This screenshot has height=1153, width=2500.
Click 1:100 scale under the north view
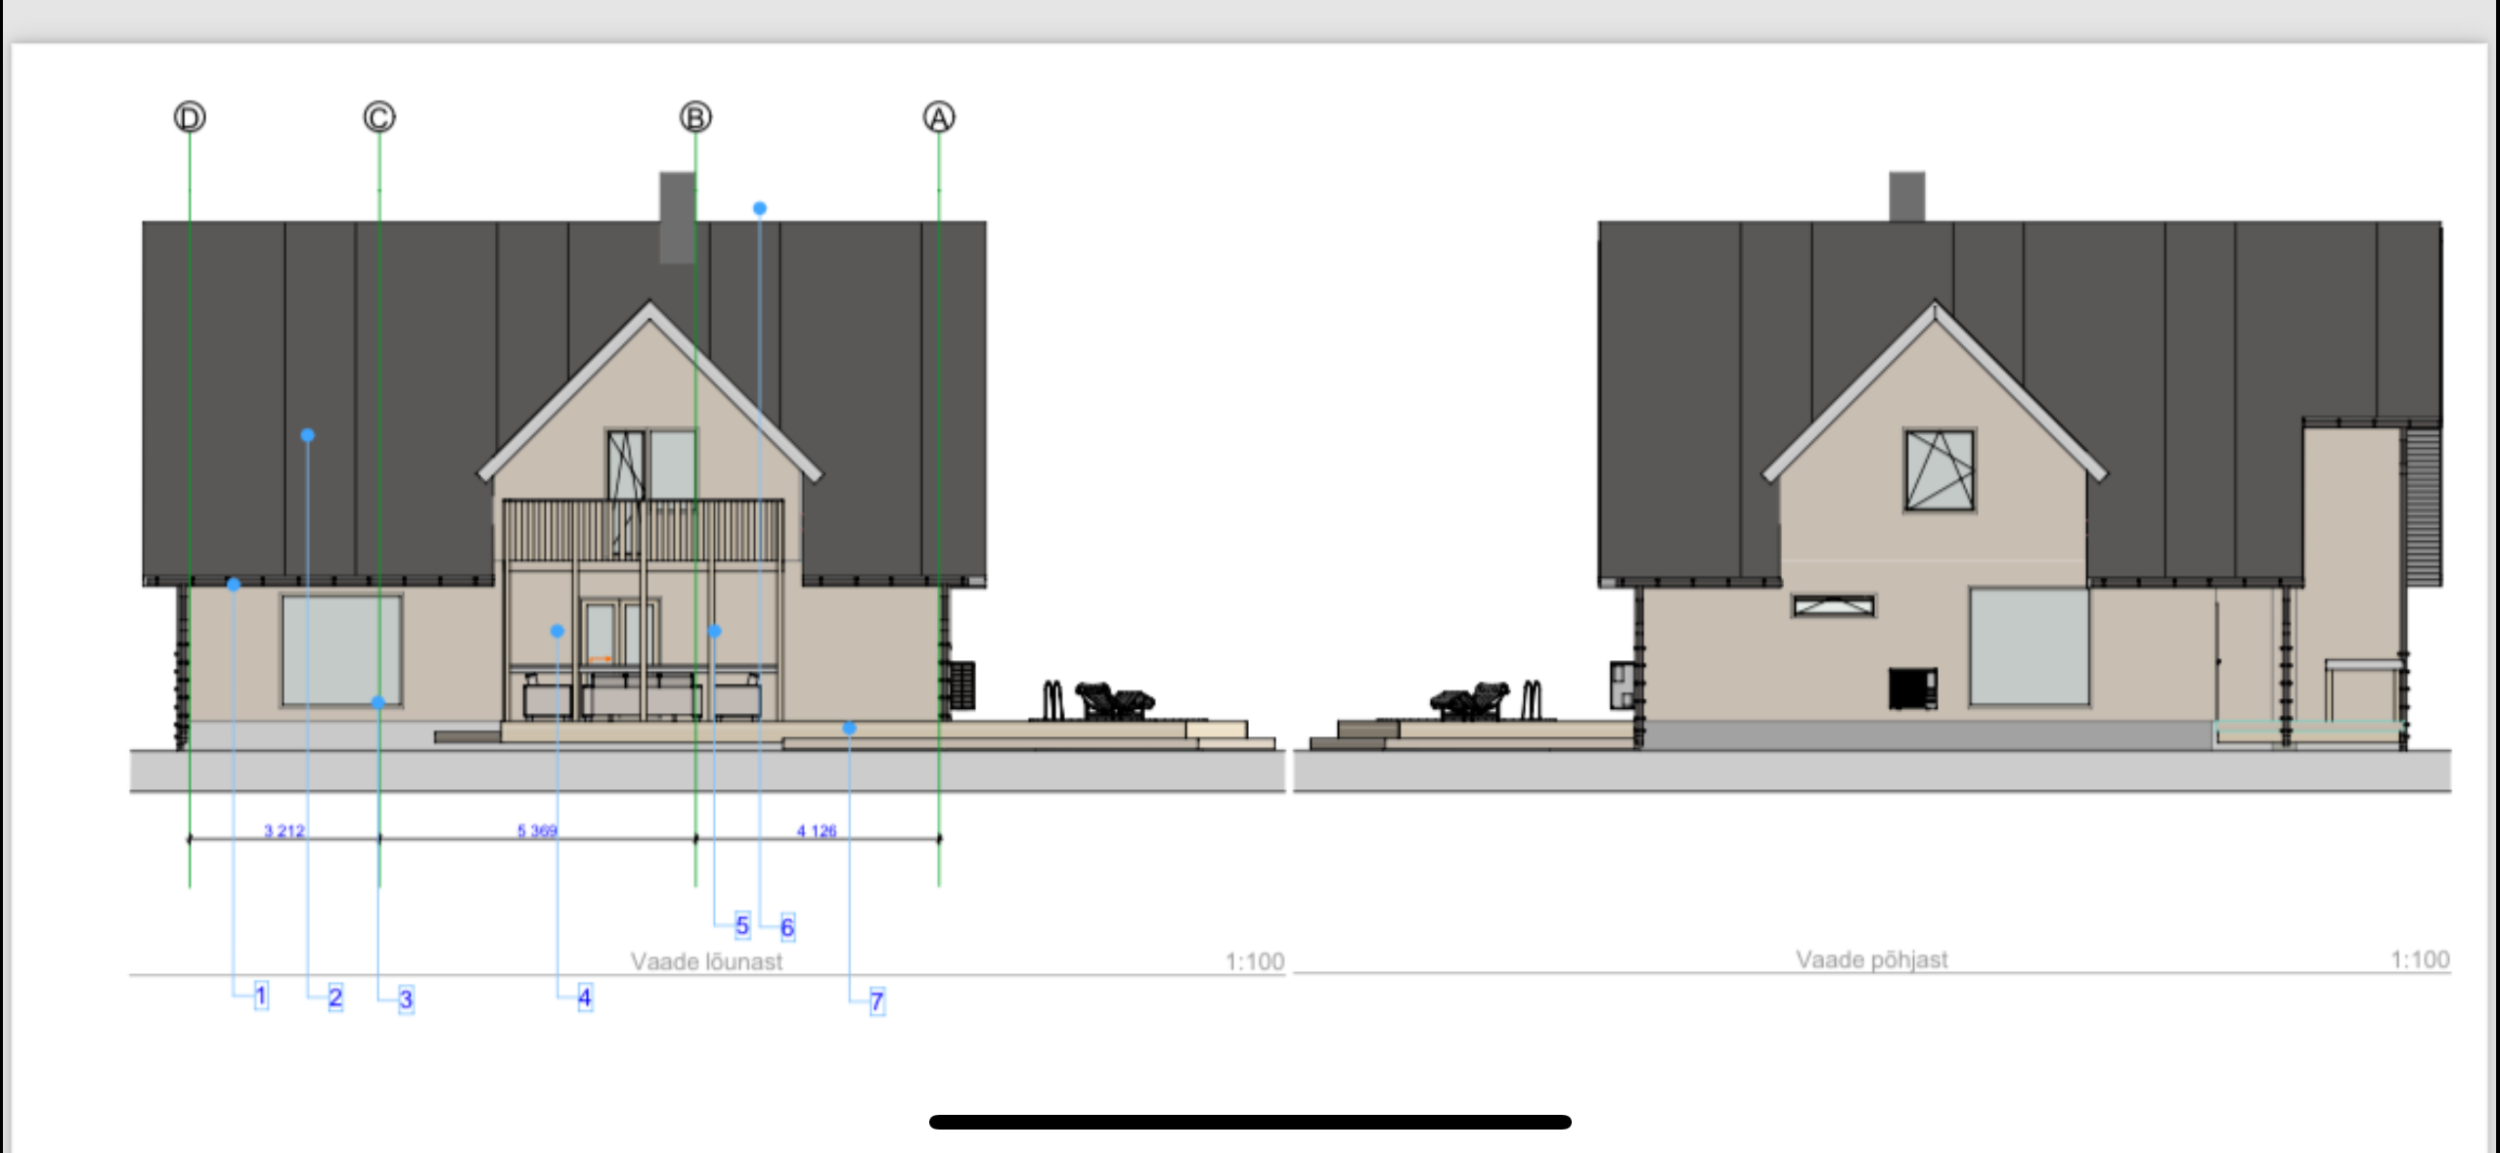[2419, 959]
